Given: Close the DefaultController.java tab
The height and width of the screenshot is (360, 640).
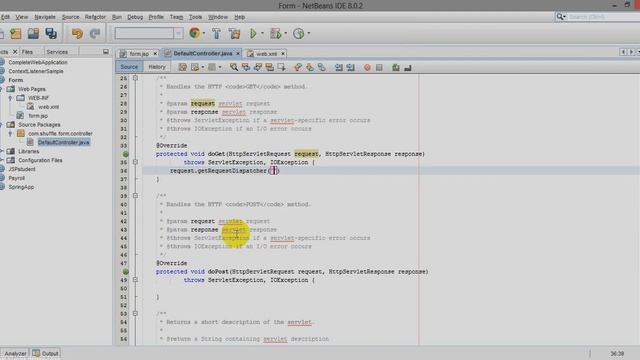Looking at the screenshot, I should click(x=238, y=53).
